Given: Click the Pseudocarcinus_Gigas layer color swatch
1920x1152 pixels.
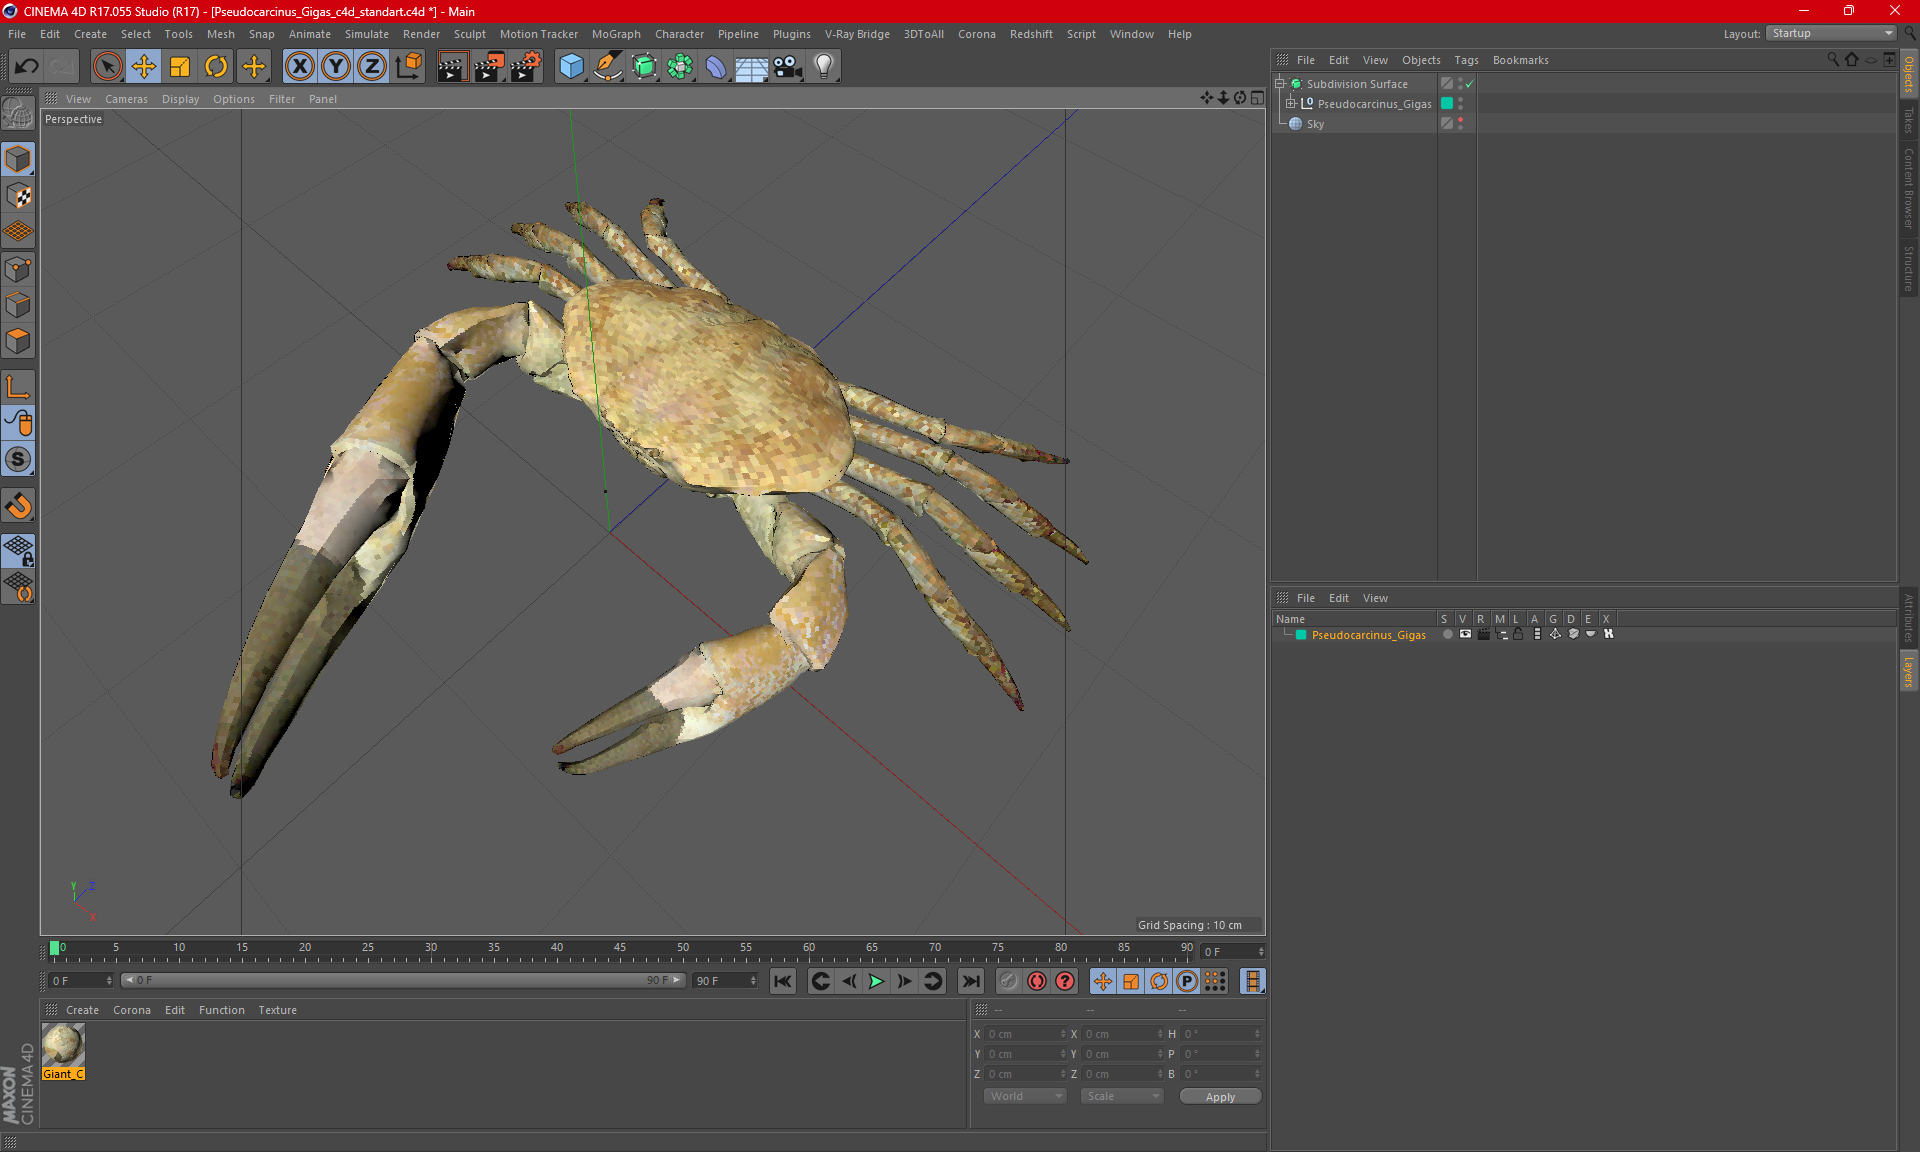Looking at the screenshot, I should point(1301,635).
